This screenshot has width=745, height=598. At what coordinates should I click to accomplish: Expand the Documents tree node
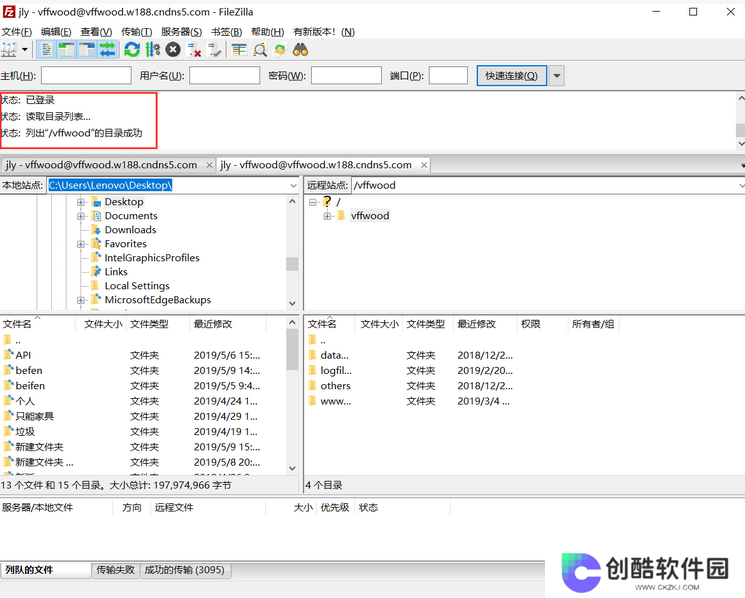[81, 216]
